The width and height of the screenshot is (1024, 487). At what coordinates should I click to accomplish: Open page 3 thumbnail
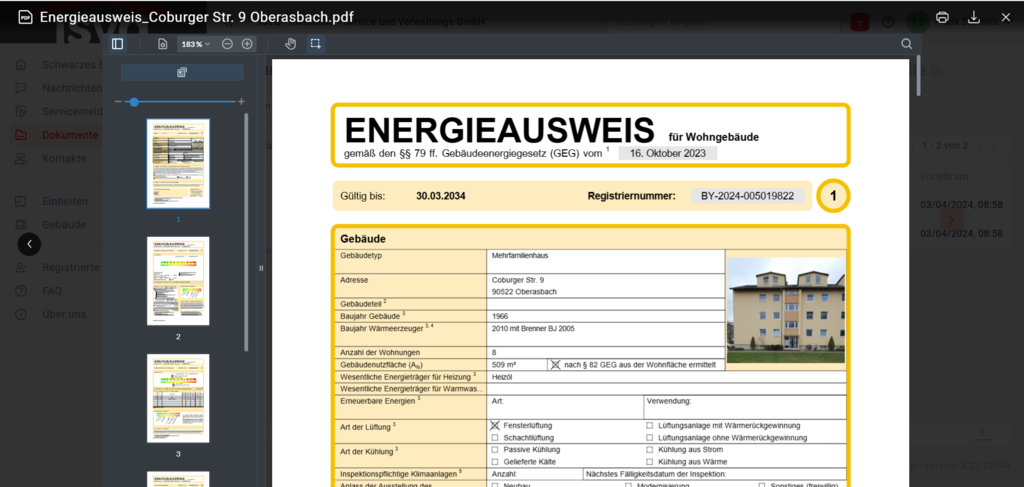pyautogui.click(x=178, y=398)
